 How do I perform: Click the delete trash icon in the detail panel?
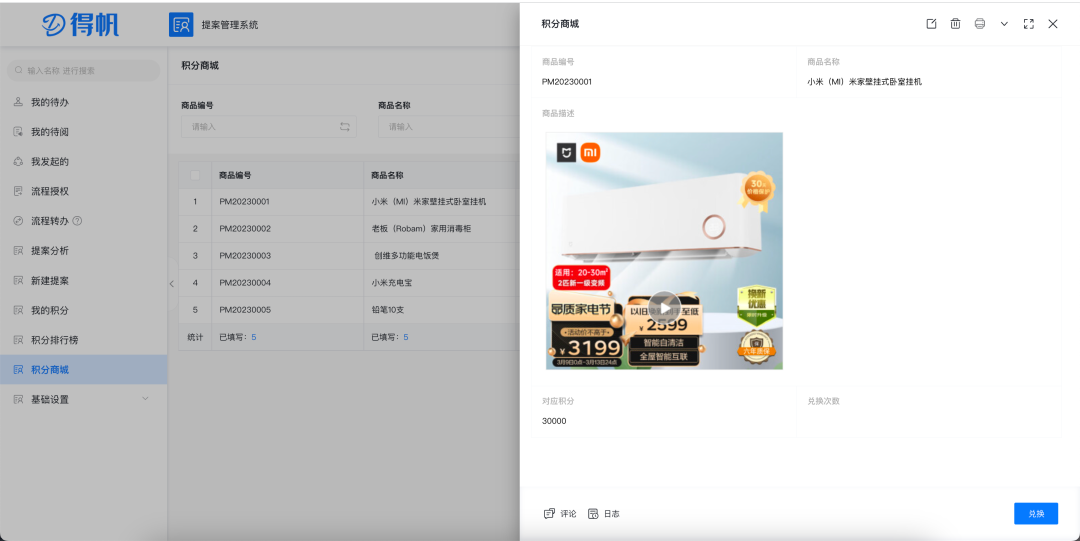955,24
